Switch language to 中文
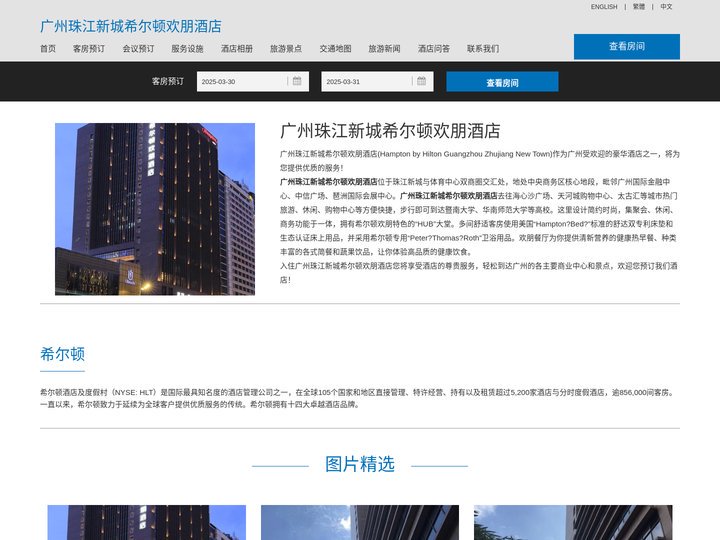This screenshot has width=720, height=540. (x=666, y=7)
